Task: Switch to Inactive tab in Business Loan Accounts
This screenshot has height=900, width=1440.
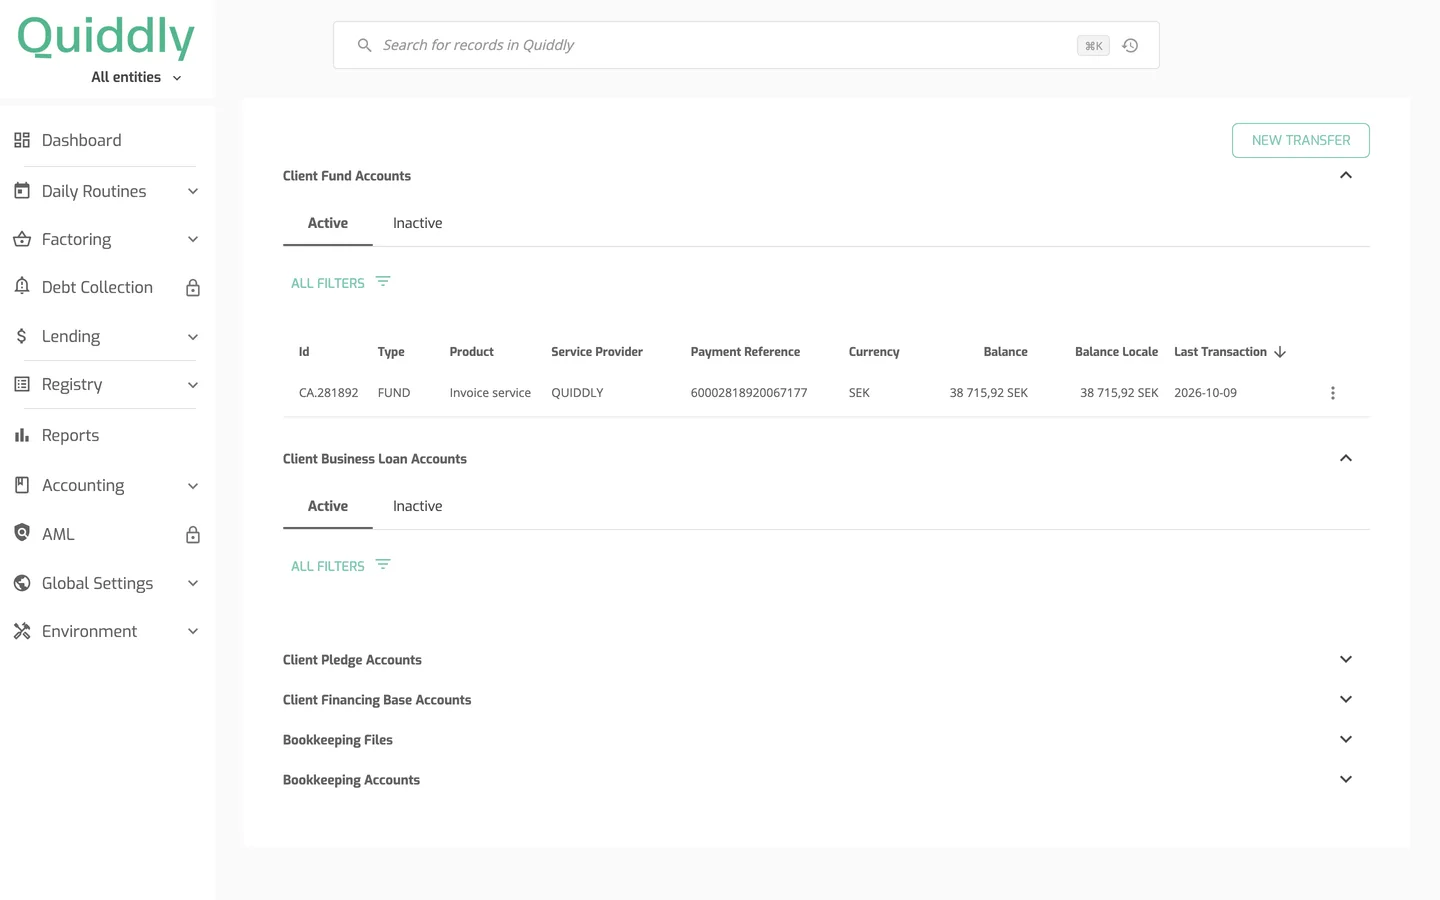Action: [417, 506]
